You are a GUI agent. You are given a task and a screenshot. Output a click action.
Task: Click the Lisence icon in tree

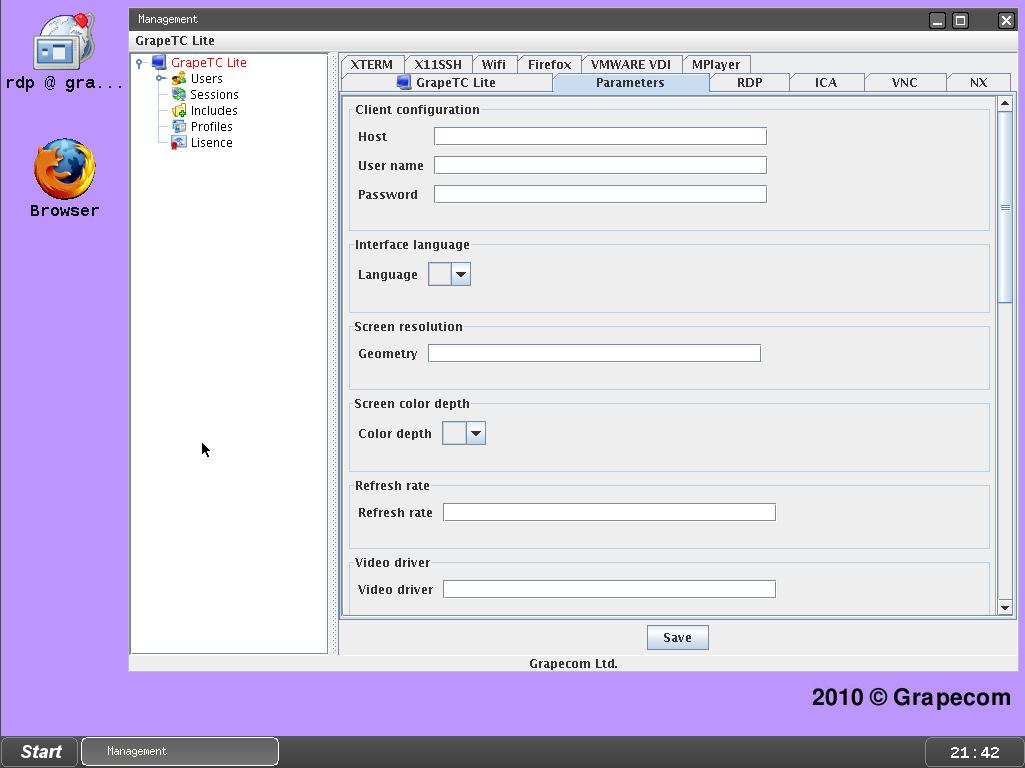pyautogui.click(x=178, y=143)
